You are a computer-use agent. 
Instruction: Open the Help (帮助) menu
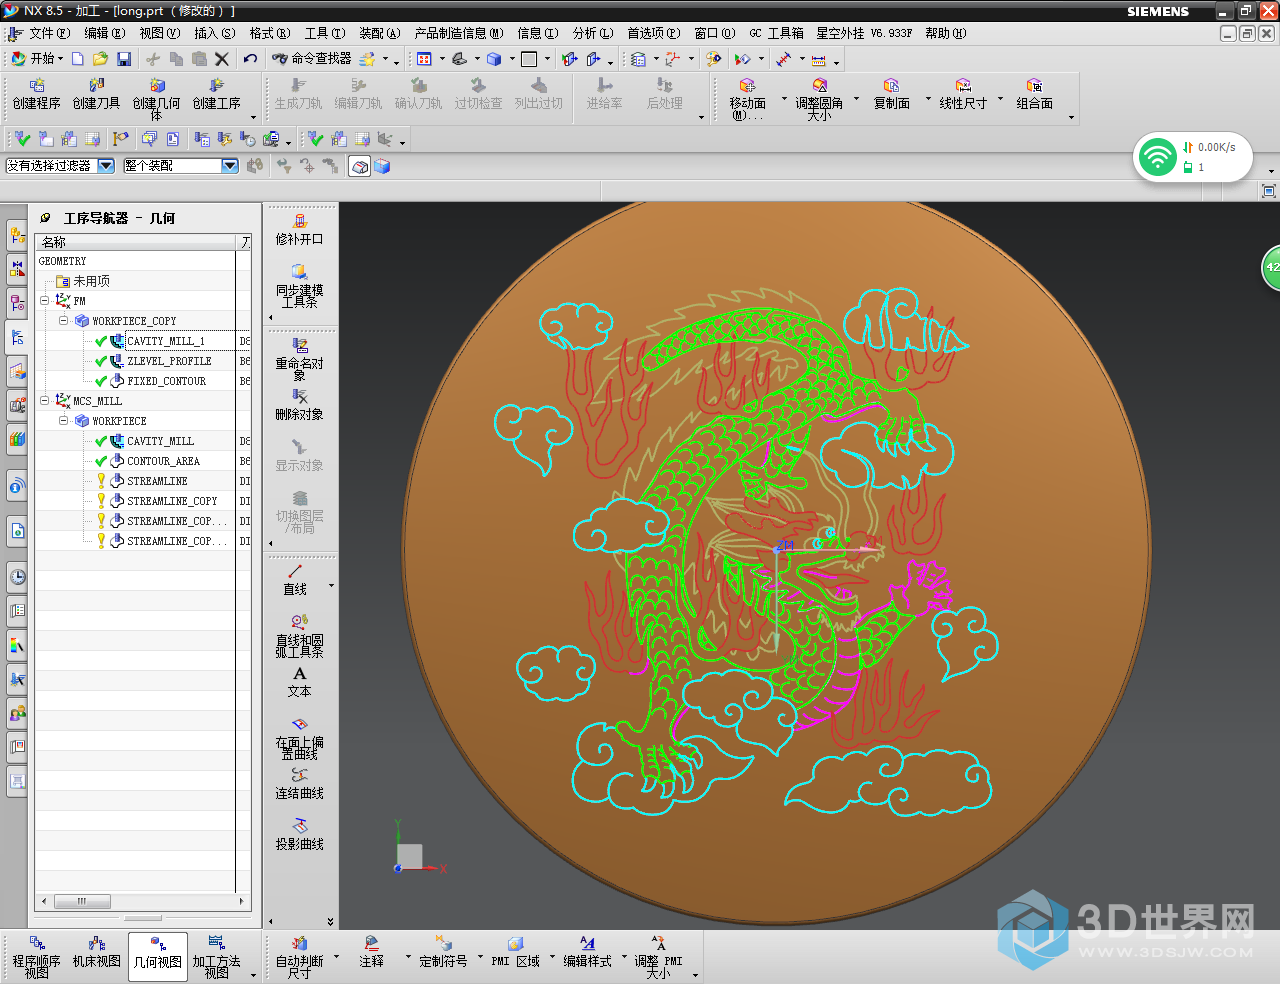(945, 33)
